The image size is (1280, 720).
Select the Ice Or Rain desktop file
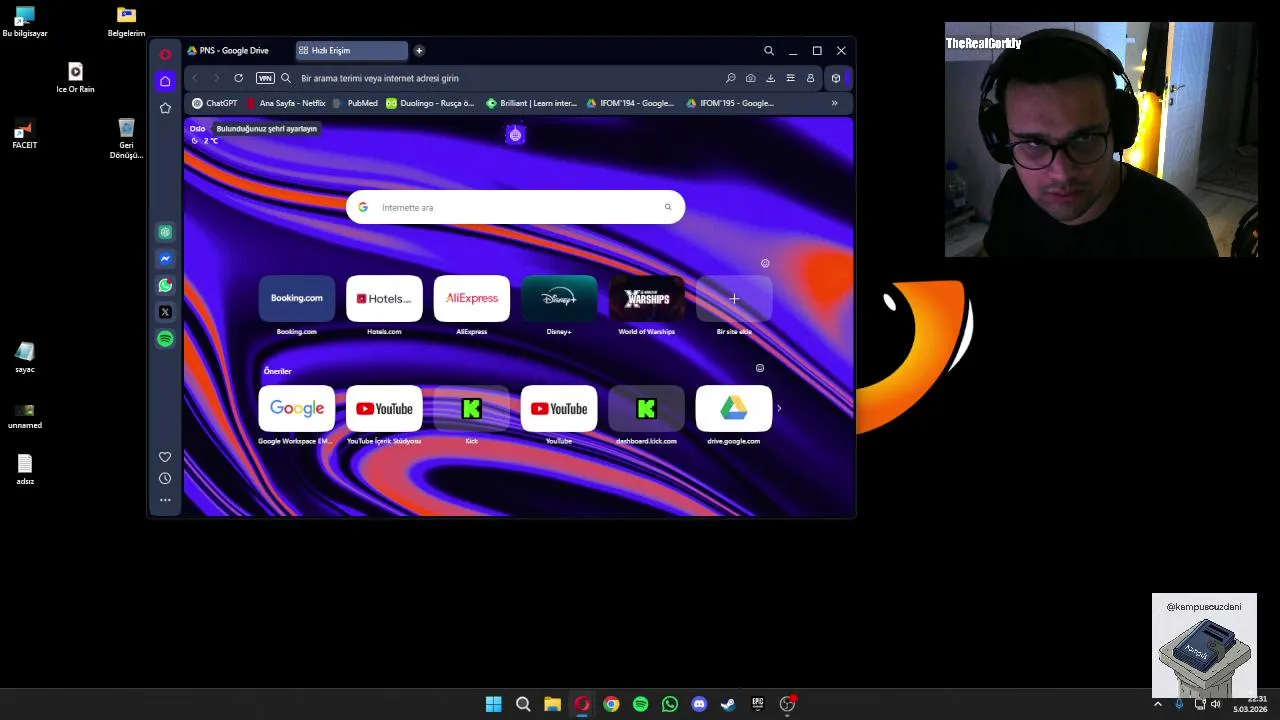[x=75, y=78]
